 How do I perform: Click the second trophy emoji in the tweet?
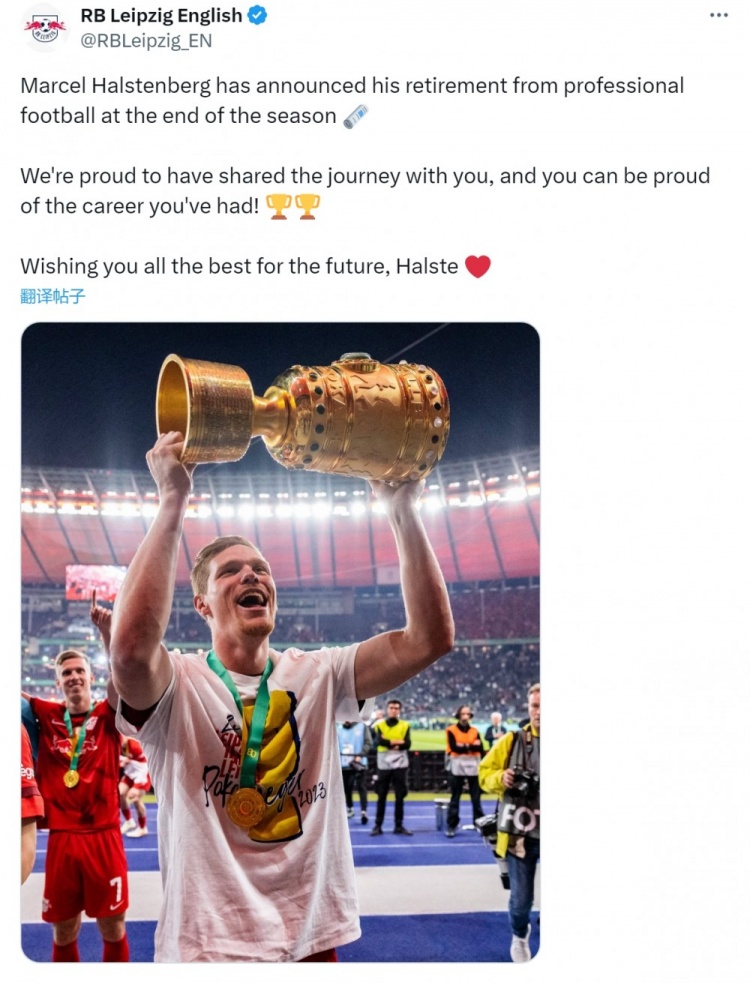point(307,207)
